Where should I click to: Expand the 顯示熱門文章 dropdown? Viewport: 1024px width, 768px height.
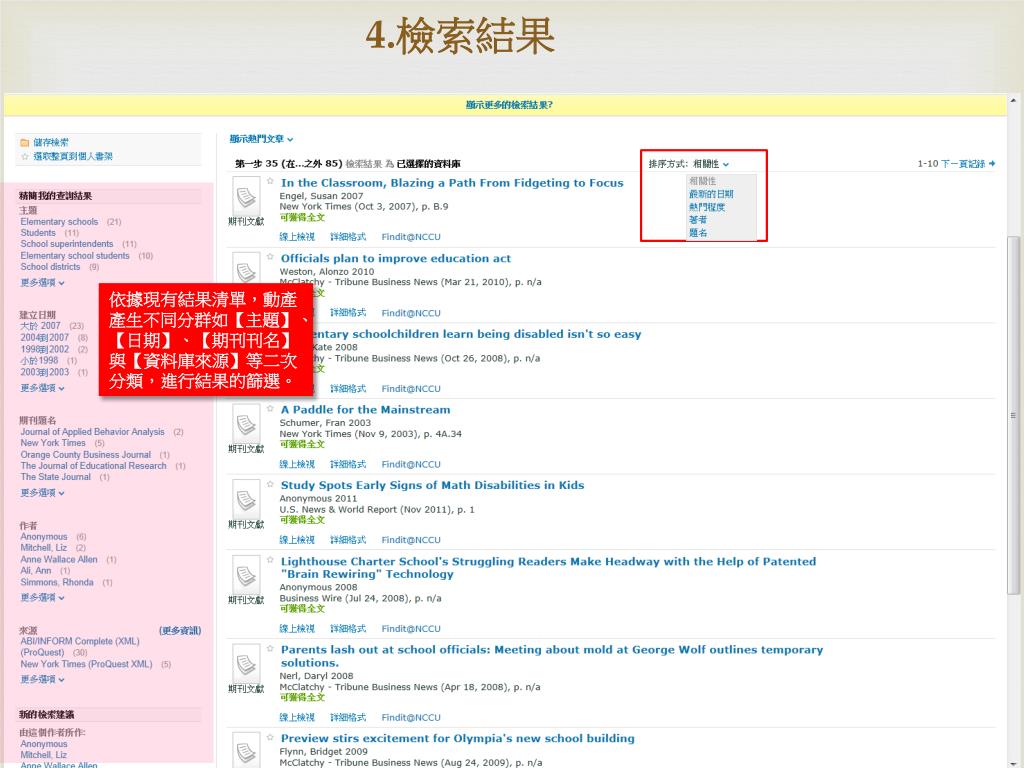pyautogui.click(x=261, y=139)
